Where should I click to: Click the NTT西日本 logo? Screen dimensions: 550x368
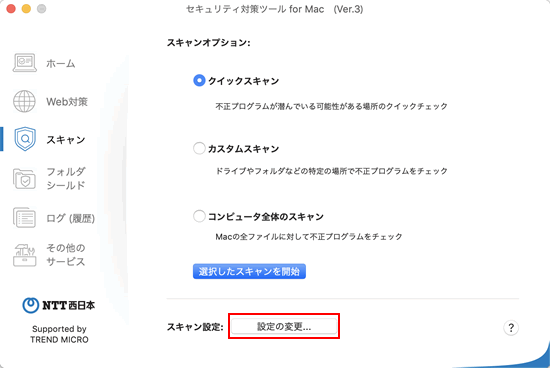coord(59,305)
